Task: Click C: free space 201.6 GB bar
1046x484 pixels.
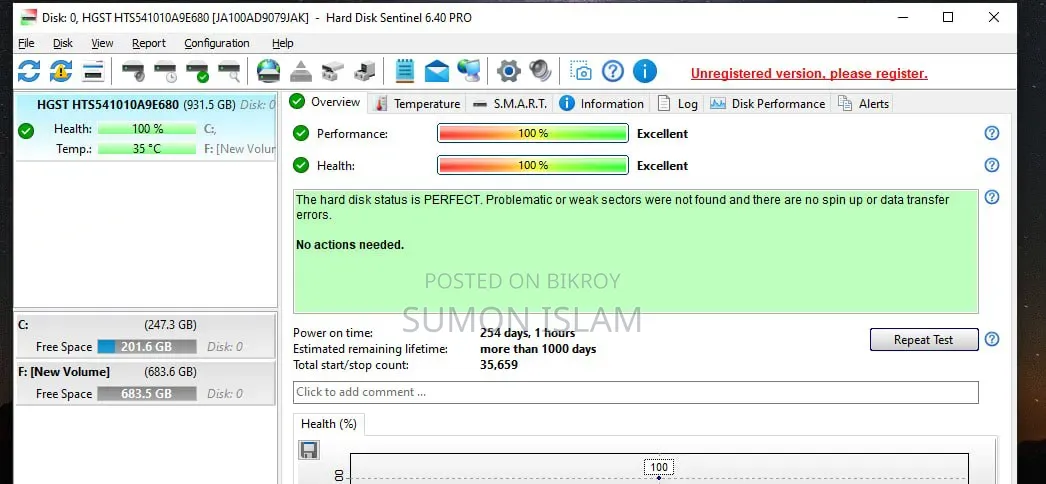Action: [147, 347]
